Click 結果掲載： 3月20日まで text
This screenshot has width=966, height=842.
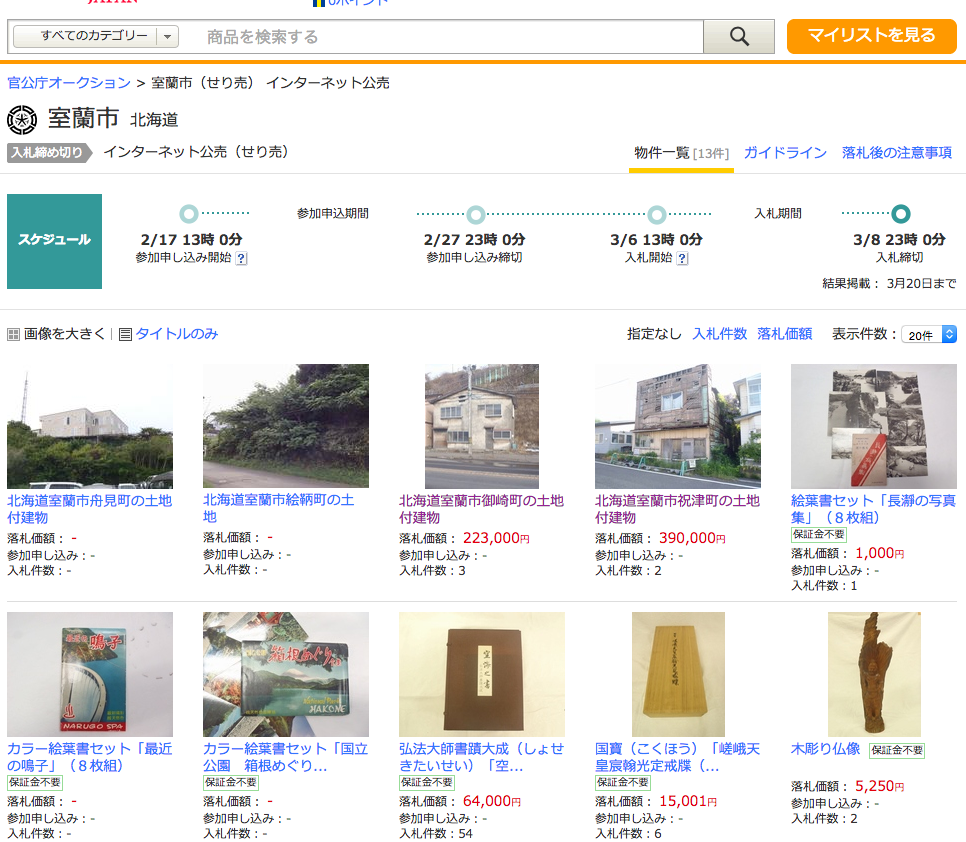click(x=889, y=283)
